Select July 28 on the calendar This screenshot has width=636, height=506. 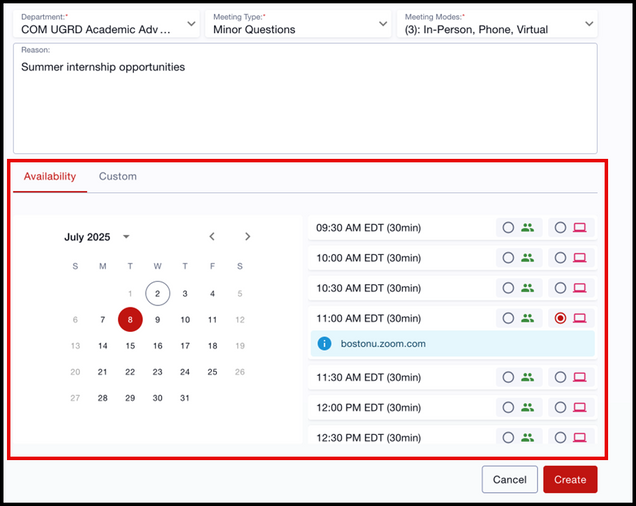click(x=103, y=398)
